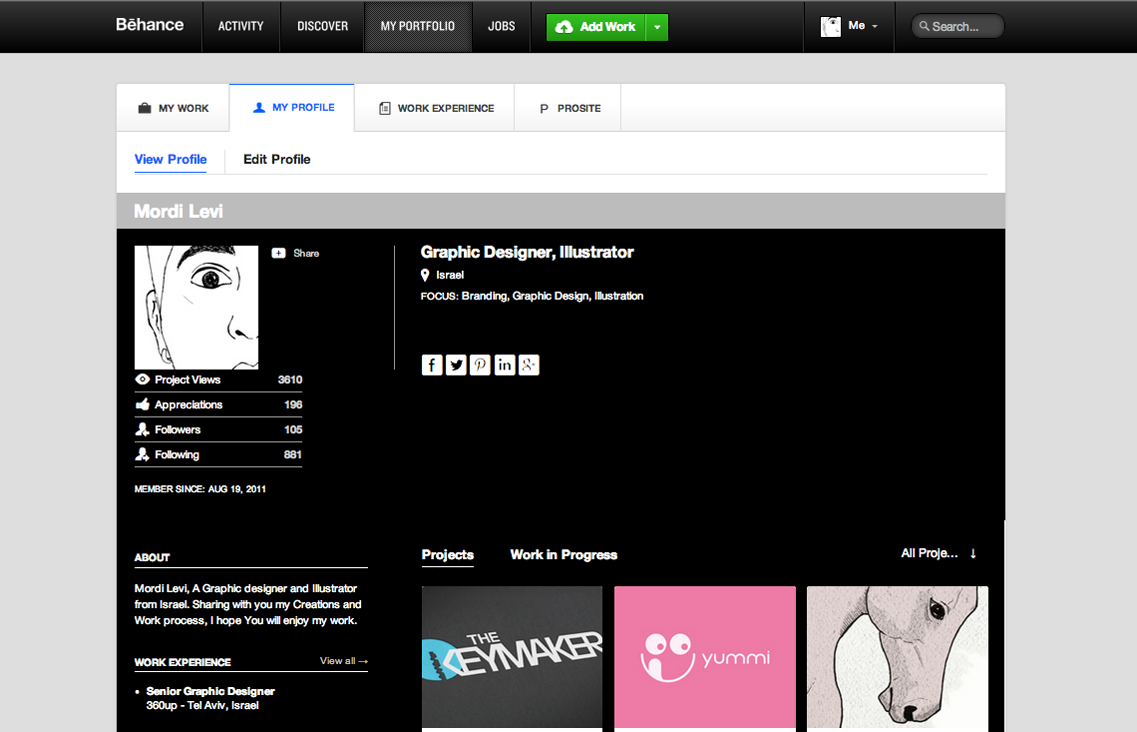Image resolution: width=1137 pixels, height=732 pixels.
Task: Focus the Search input field
Action: (x=957, y=26)
